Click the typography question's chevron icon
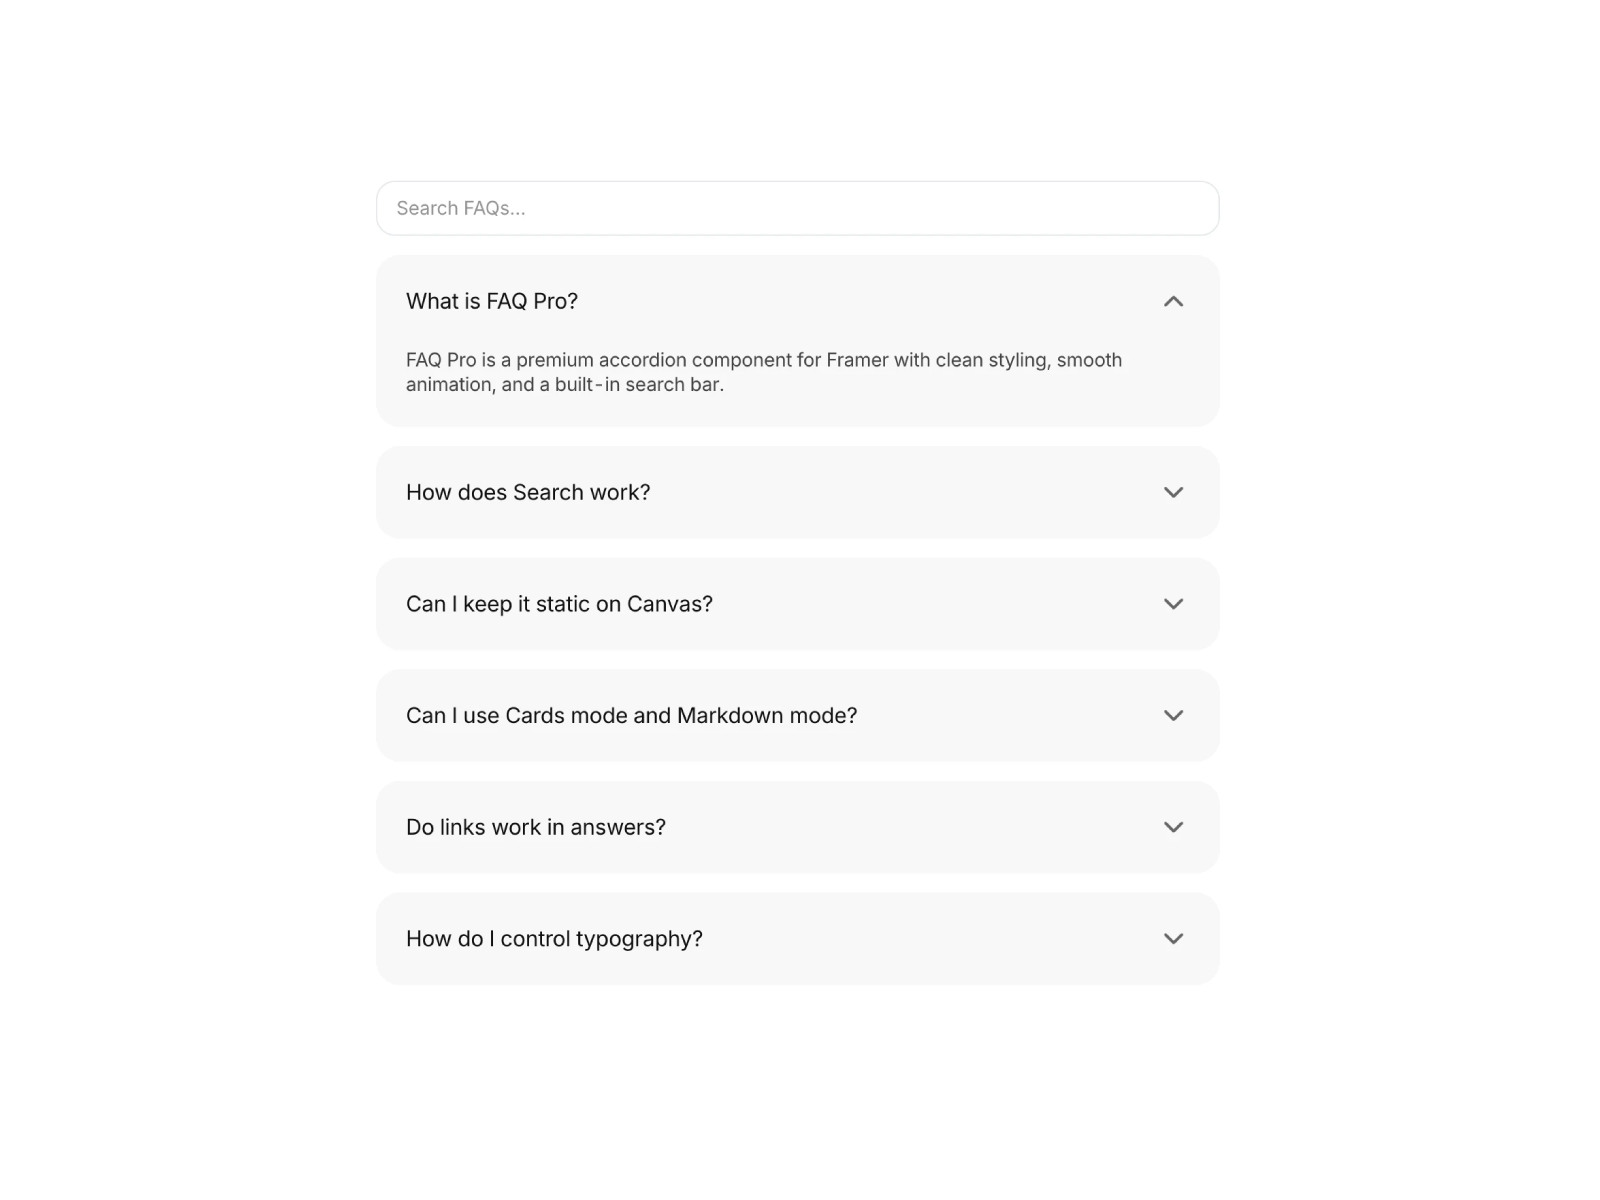 [x=1173, y=939]
